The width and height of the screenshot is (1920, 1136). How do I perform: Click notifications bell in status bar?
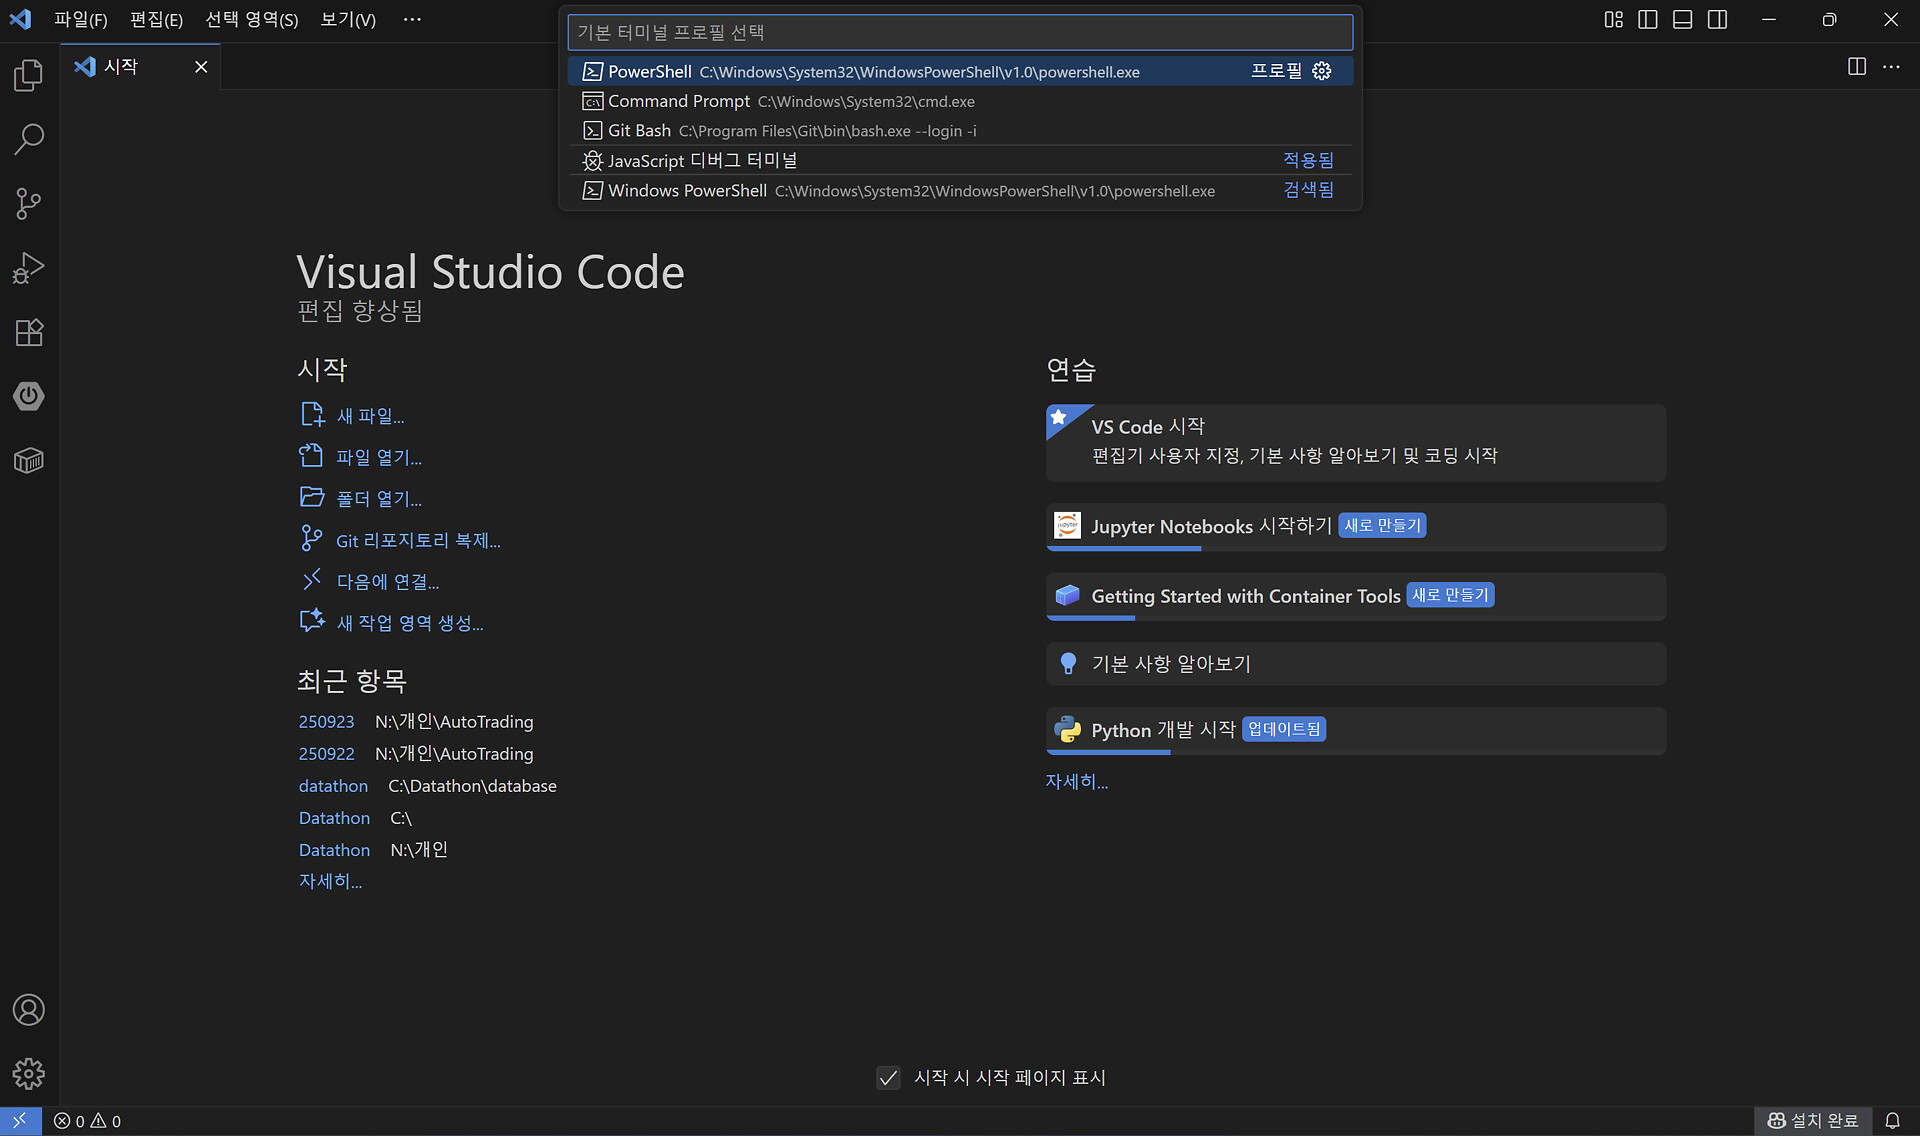1892,1121
